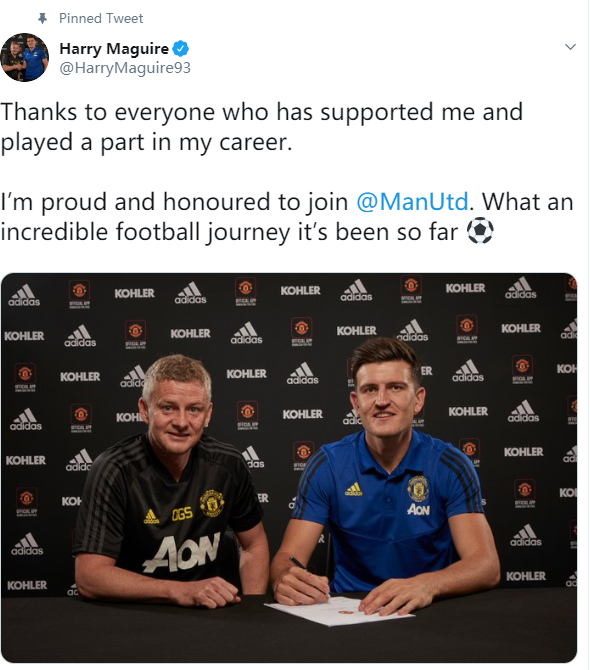The width and height of the screenshot is (590, 670).
Task: Click the yellow adidas logo on blue polo
Action: click(x=353, y=489)
